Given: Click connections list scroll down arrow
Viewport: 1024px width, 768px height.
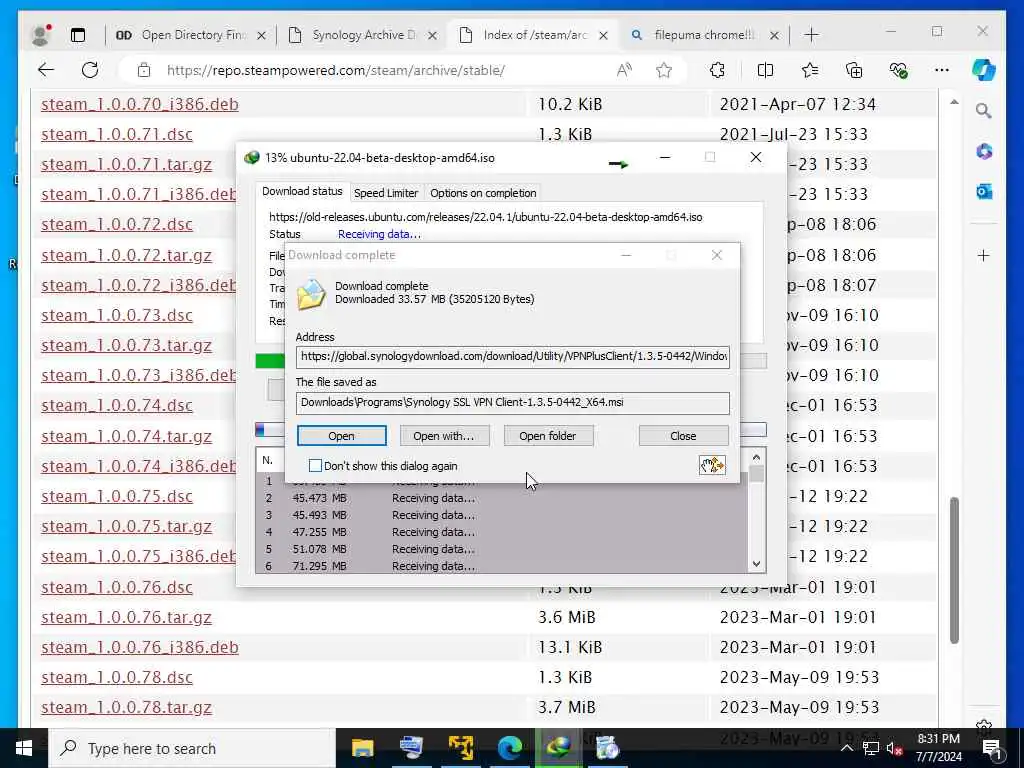Looking at the screenshot, I should (756, 564).
